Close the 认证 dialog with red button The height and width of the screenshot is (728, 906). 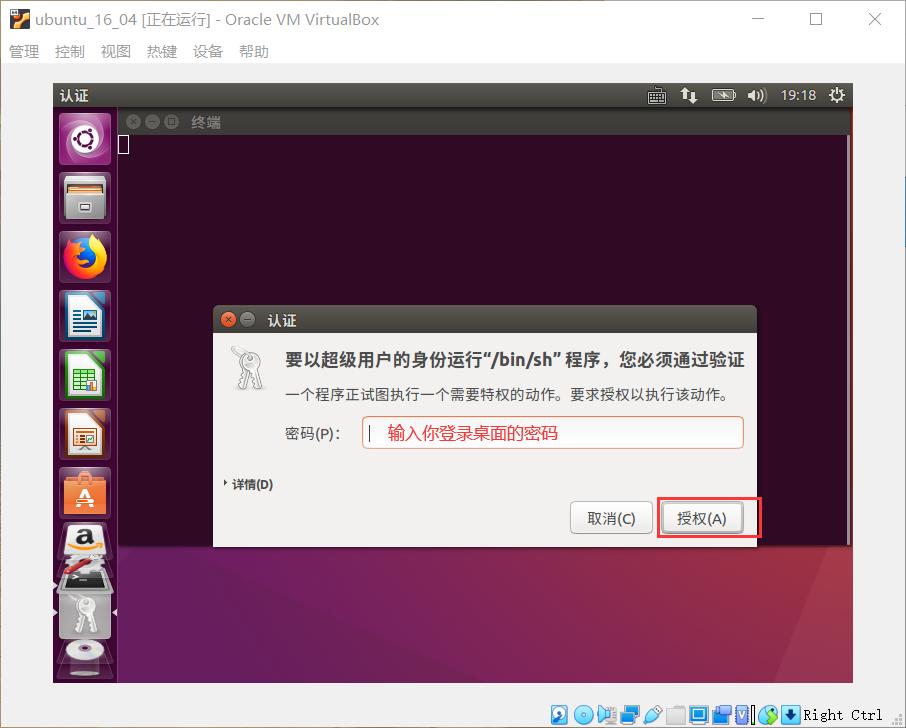pos(229,320)
